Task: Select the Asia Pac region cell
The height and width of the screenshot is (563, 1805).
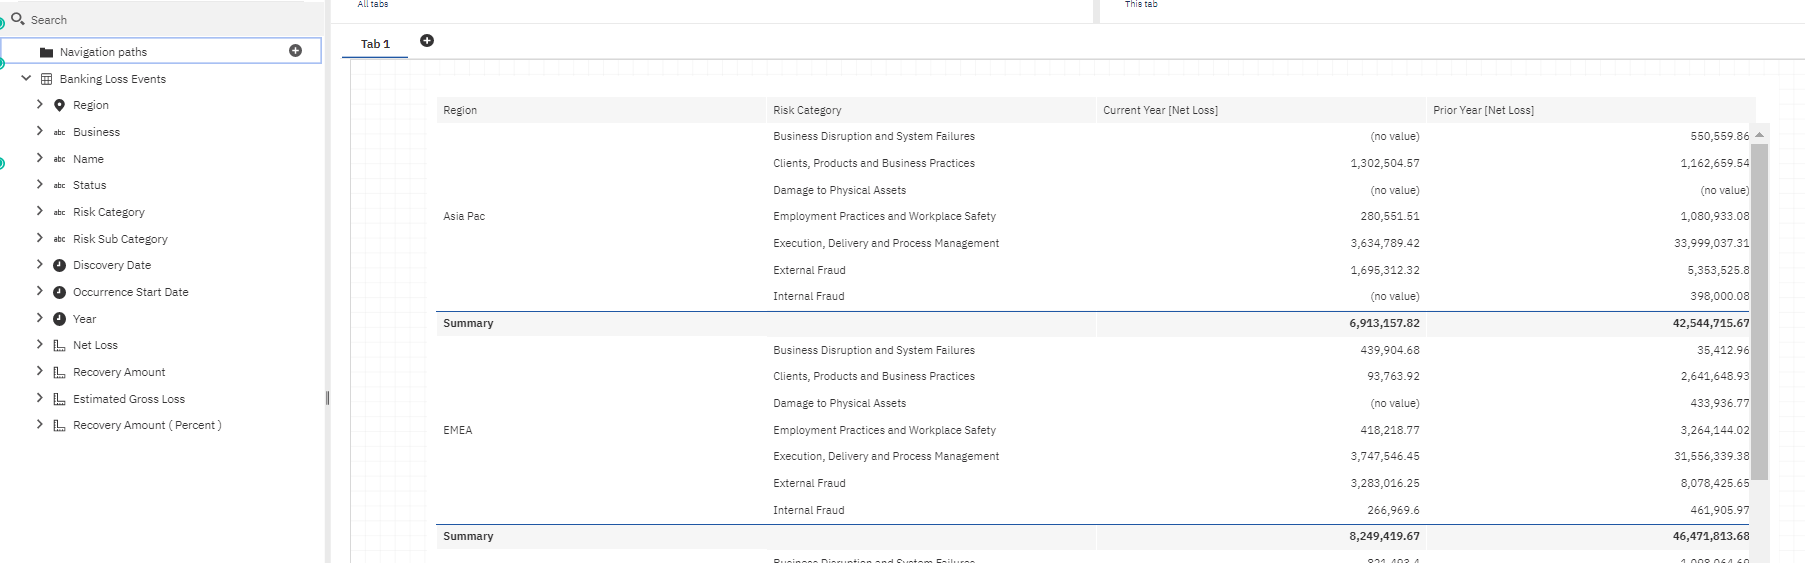Action: 464,216
